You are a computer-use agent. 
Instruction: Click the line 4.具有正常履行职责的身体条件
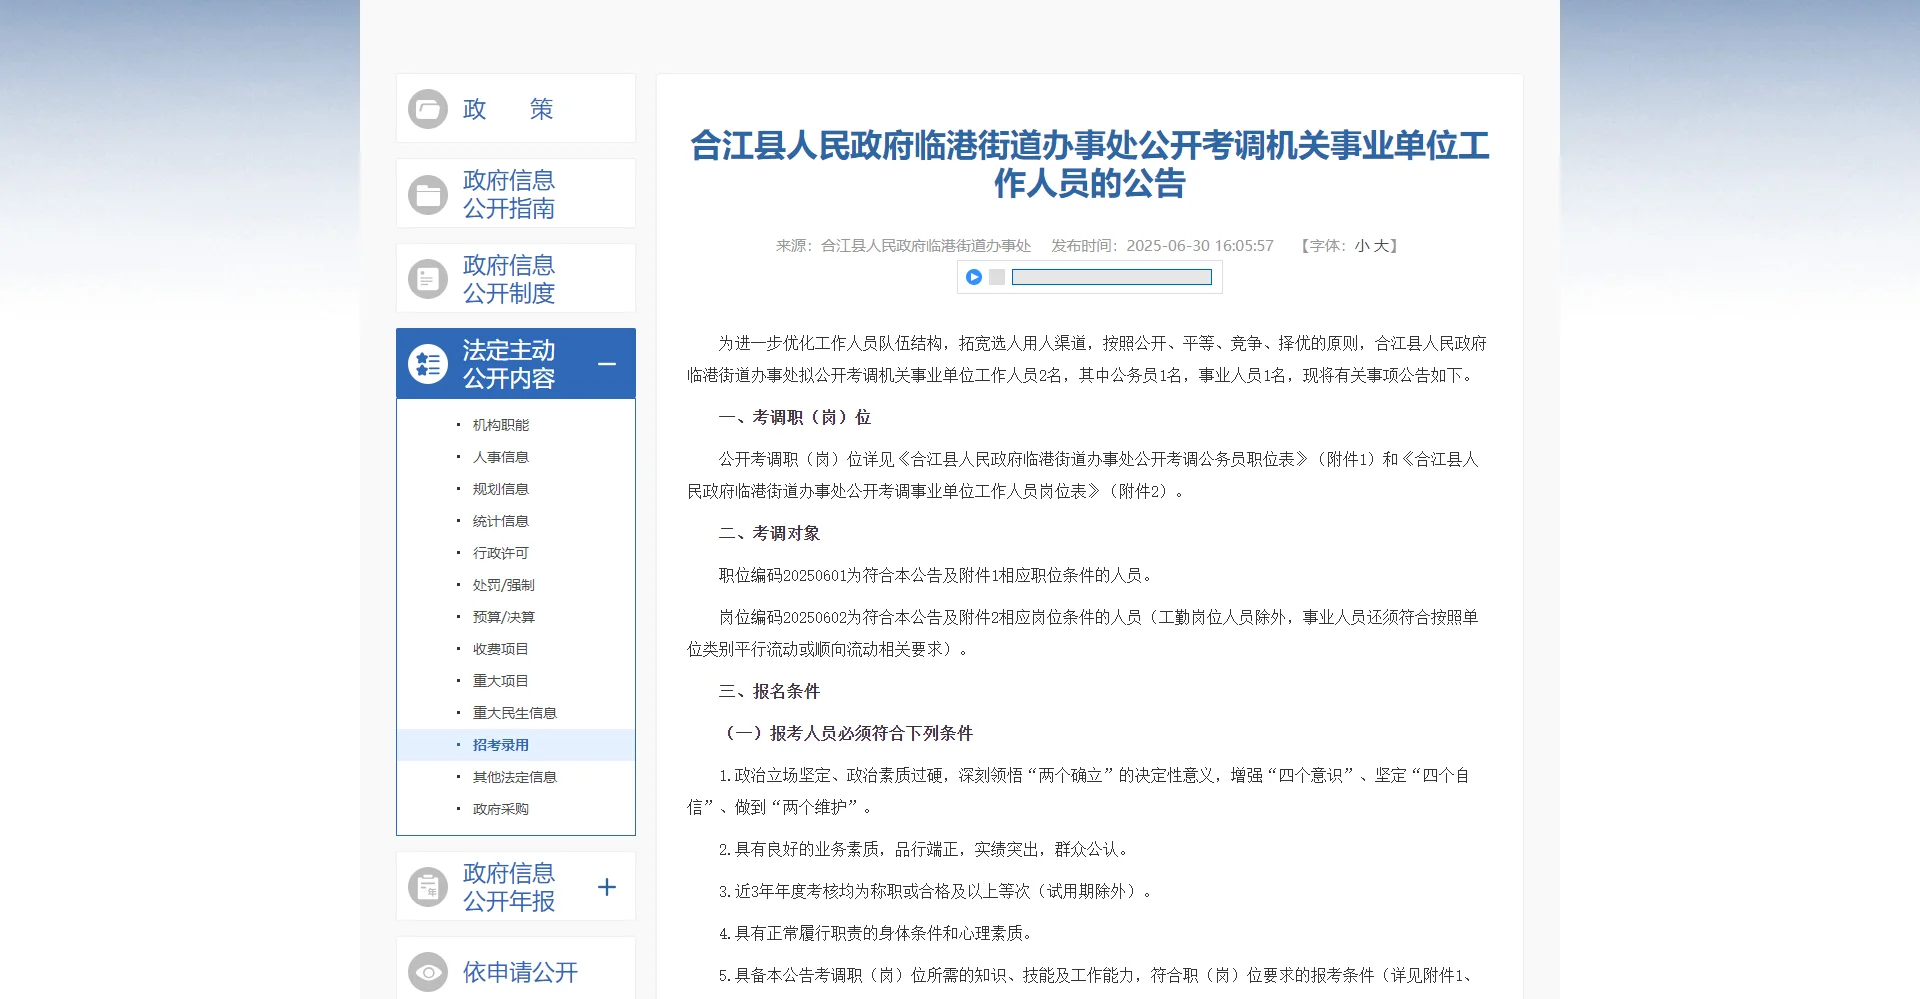pos(877,934)
